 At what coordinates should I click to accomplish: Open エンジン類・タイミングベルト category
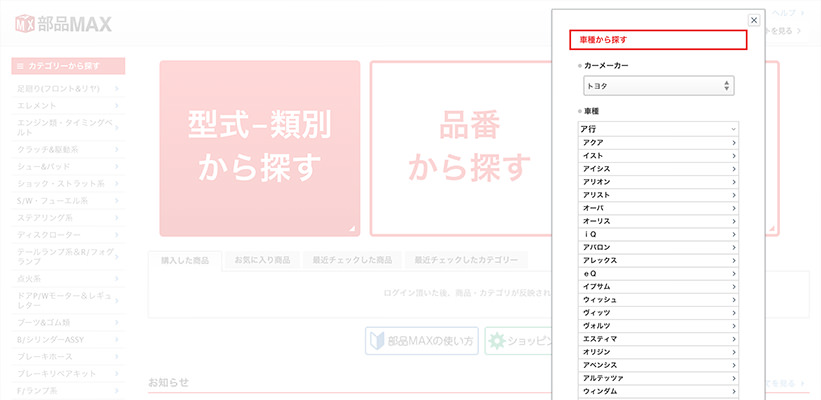[68, 127]
